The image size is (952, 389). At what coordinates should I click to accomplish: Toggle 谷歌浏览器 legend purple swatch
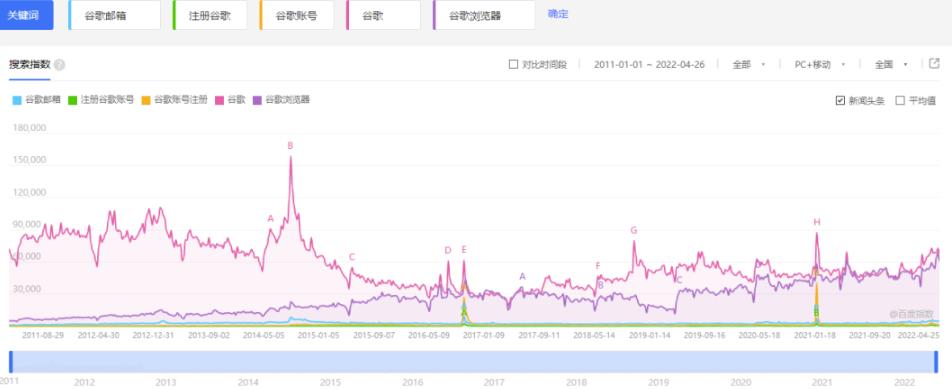[x=257, y=100]
